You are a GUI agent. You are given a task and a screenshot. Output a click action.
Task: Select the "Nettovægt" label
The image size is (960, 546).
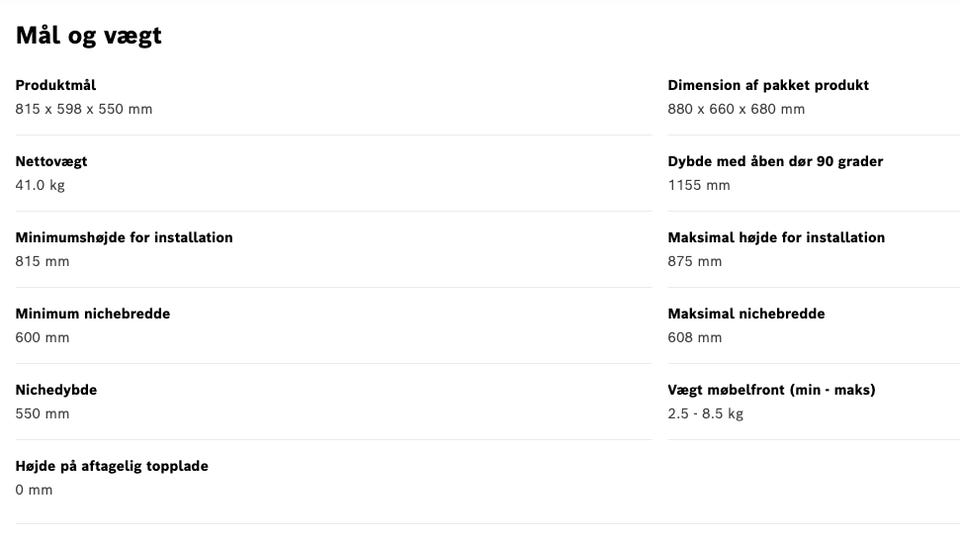coord(51,161)
